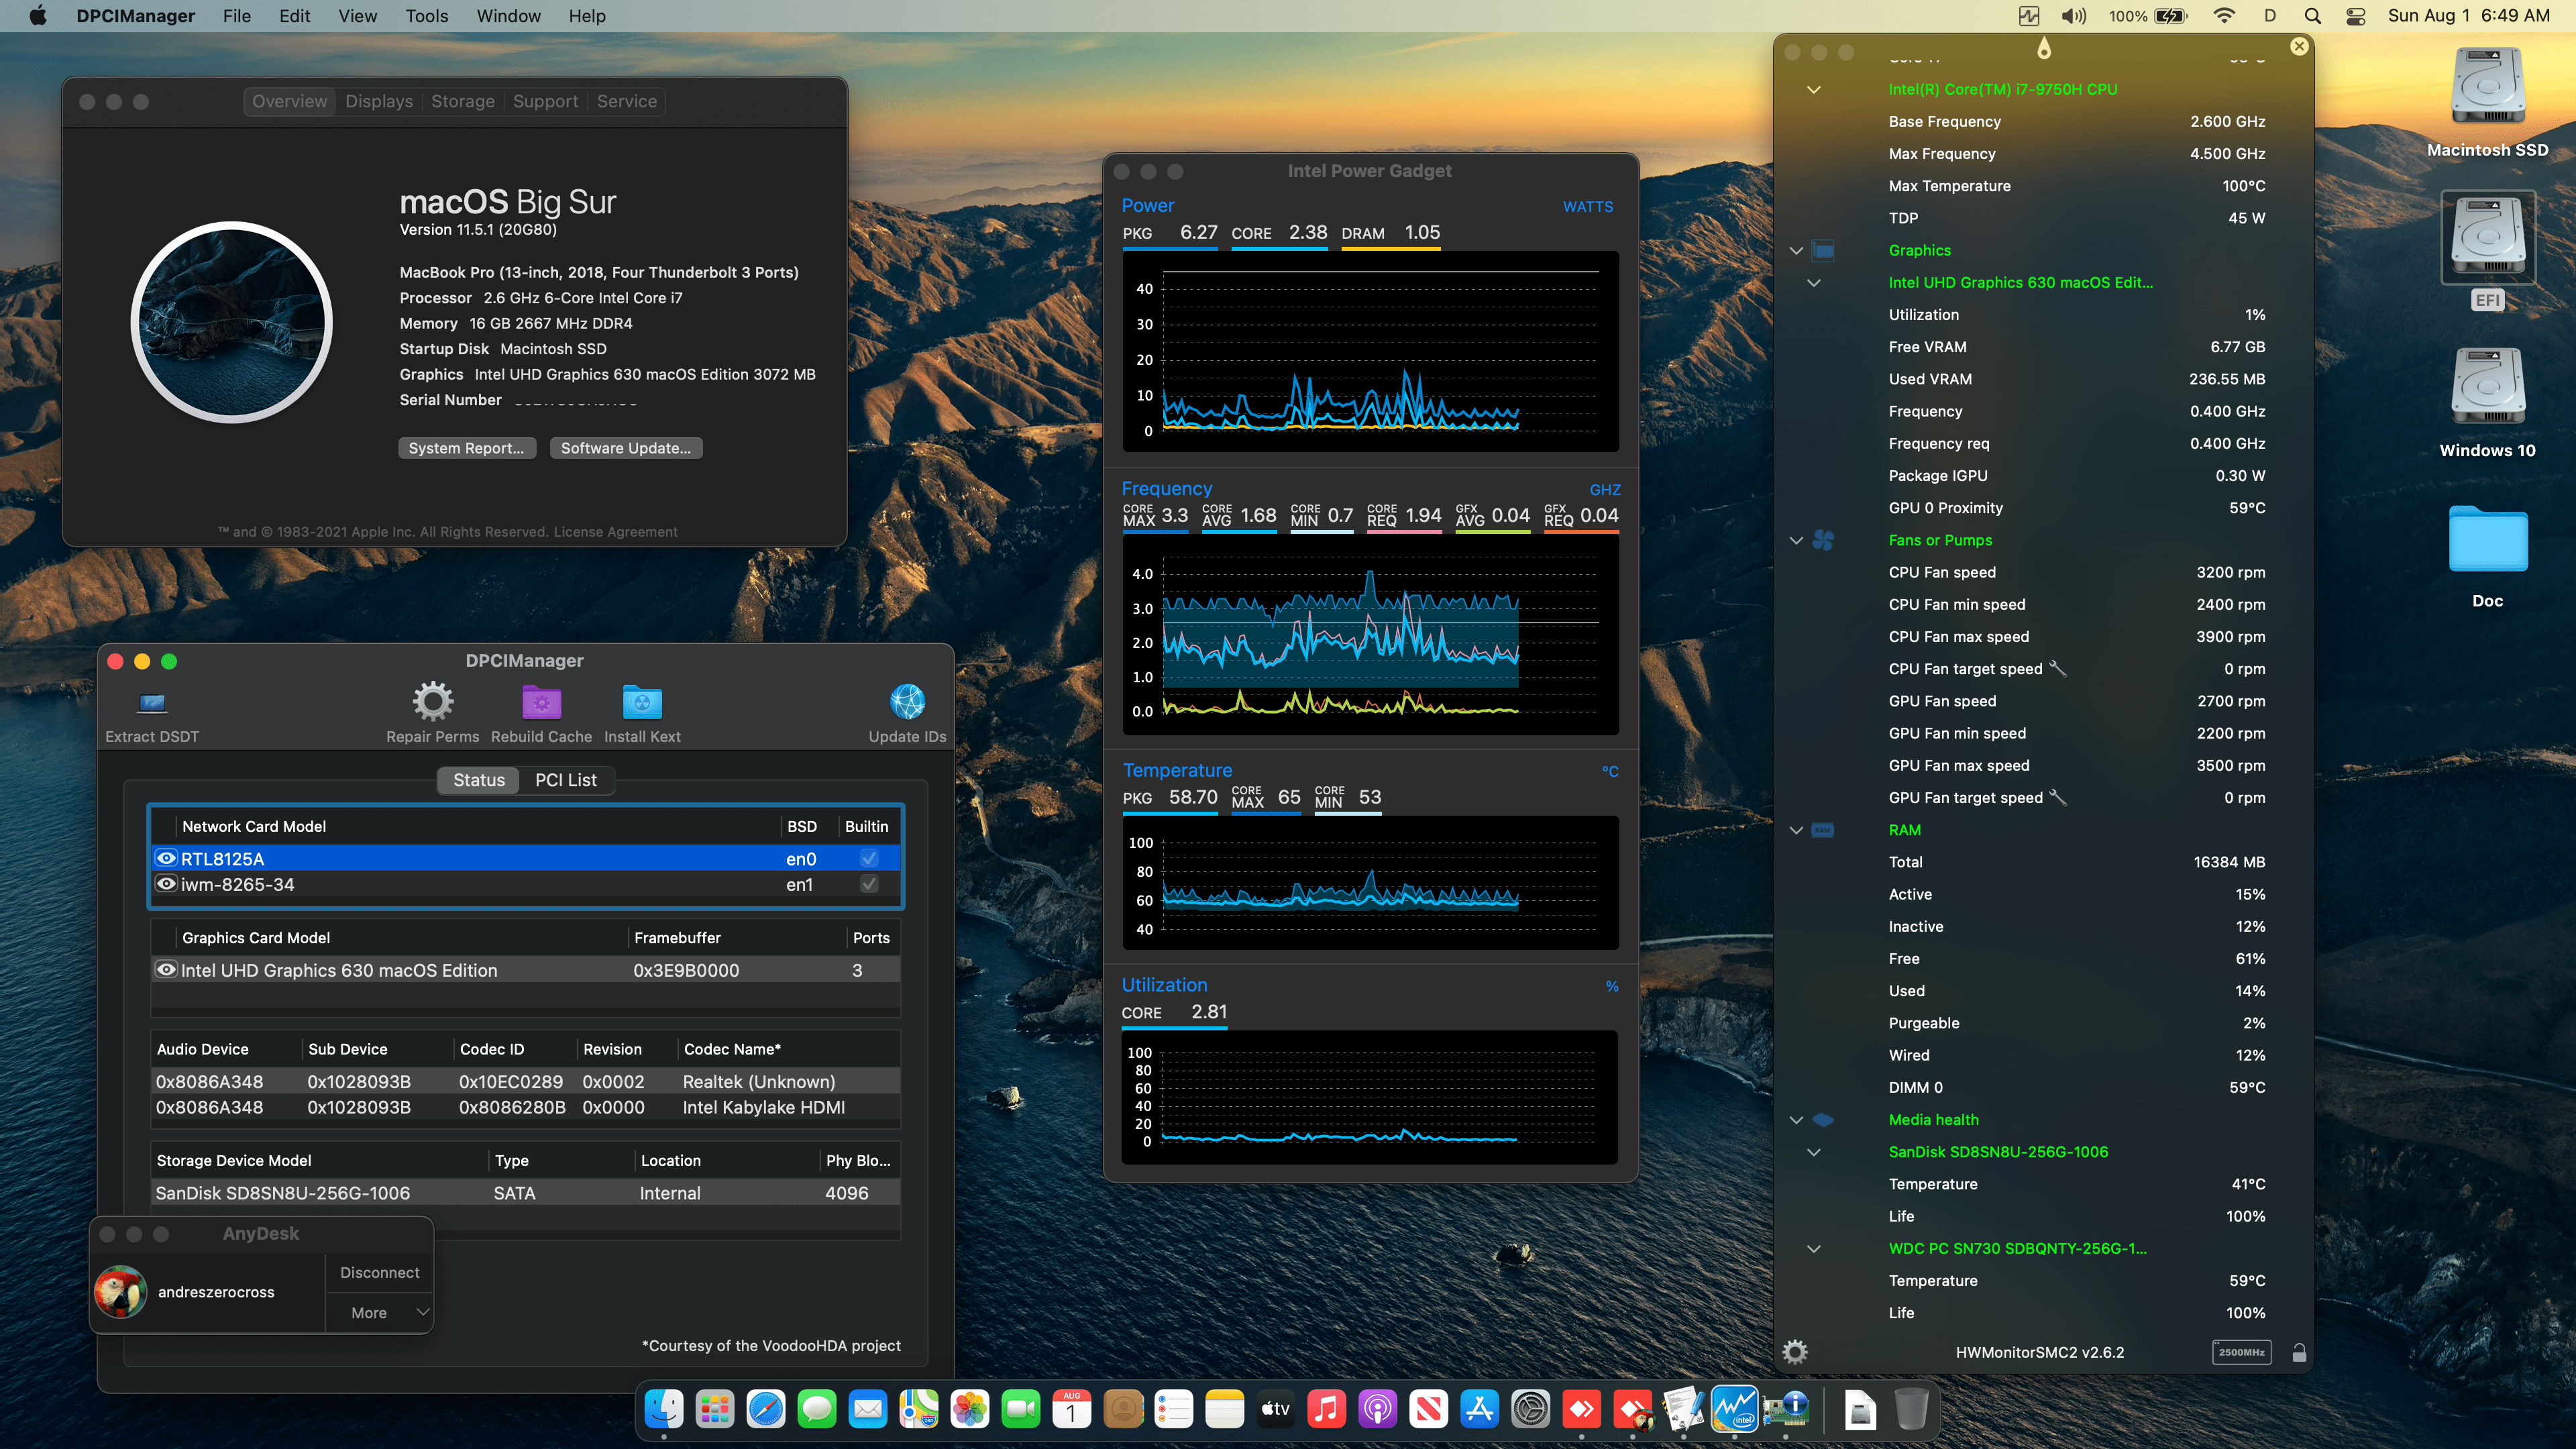
Task: Collapse the RAM group
Action: (1796, 830)
